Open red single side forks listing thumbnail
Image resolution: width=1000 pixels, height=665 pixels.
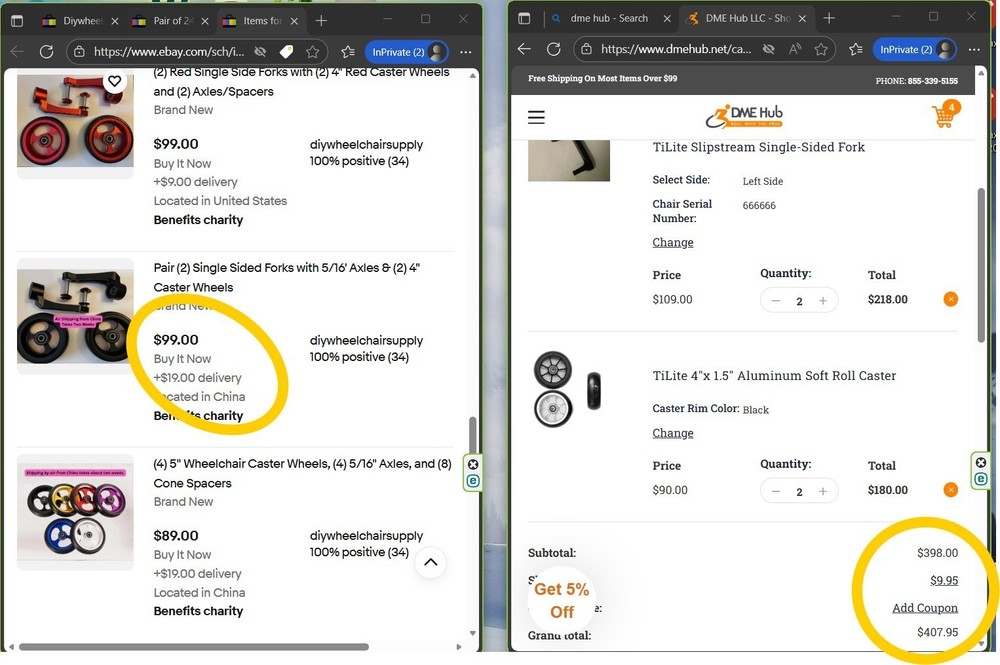75,121
